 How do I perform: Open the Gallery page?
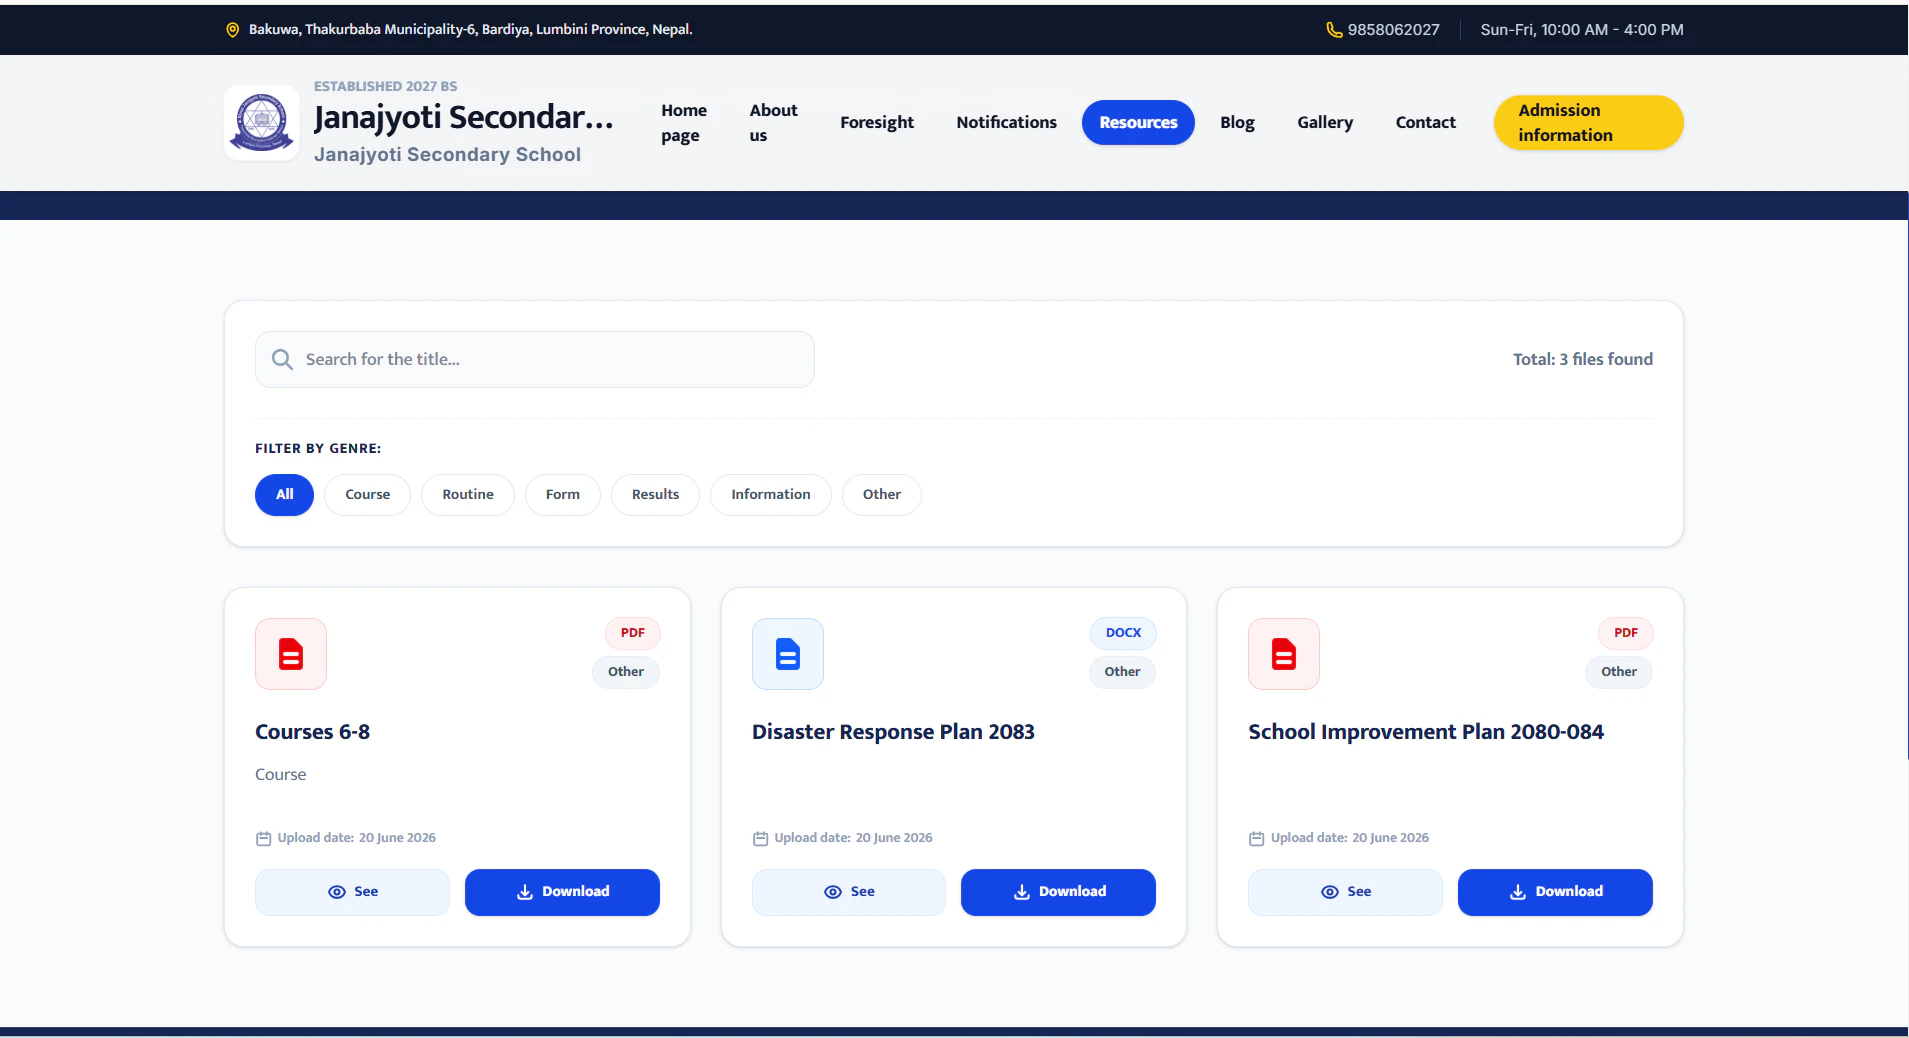point(1325,122)
